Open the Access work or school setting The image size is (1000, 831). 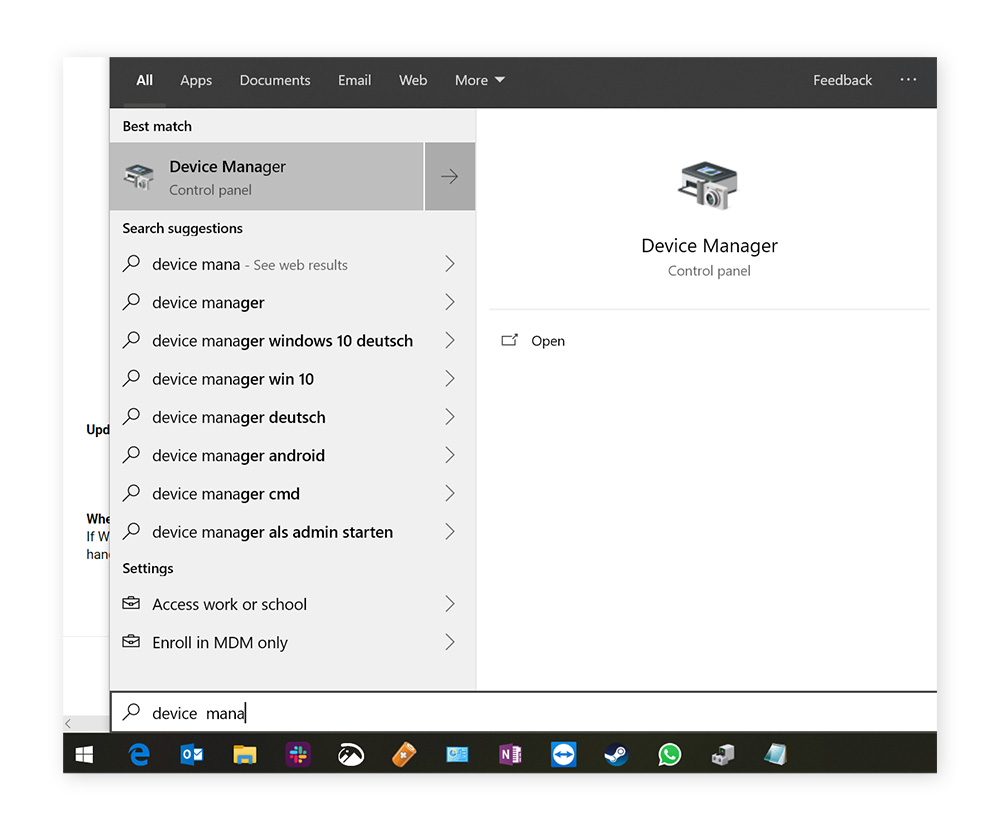tap(293, 604)
